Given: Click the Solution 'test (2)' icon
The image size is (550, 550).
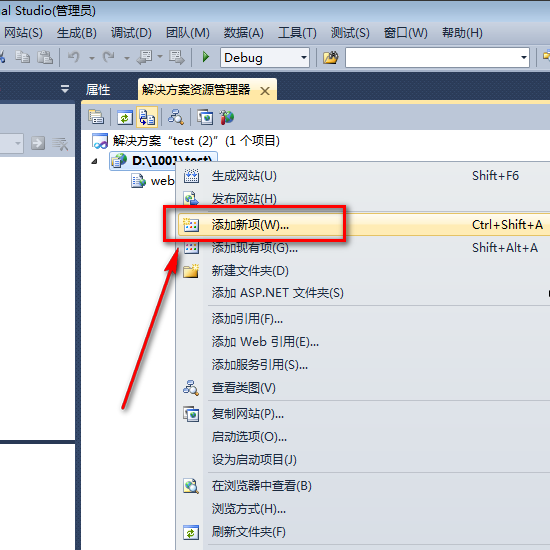Looking at the screenshot, I should 100,141.
